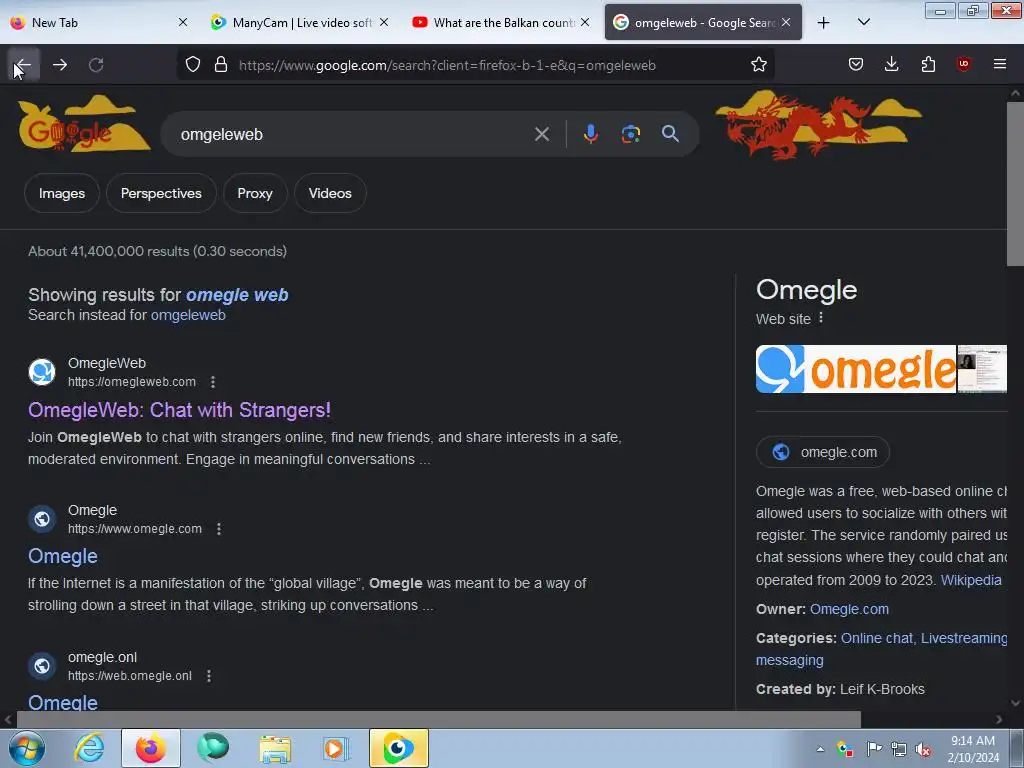View the Omegle logo image
The image size is (1024, 768).
tap(856, 369)
